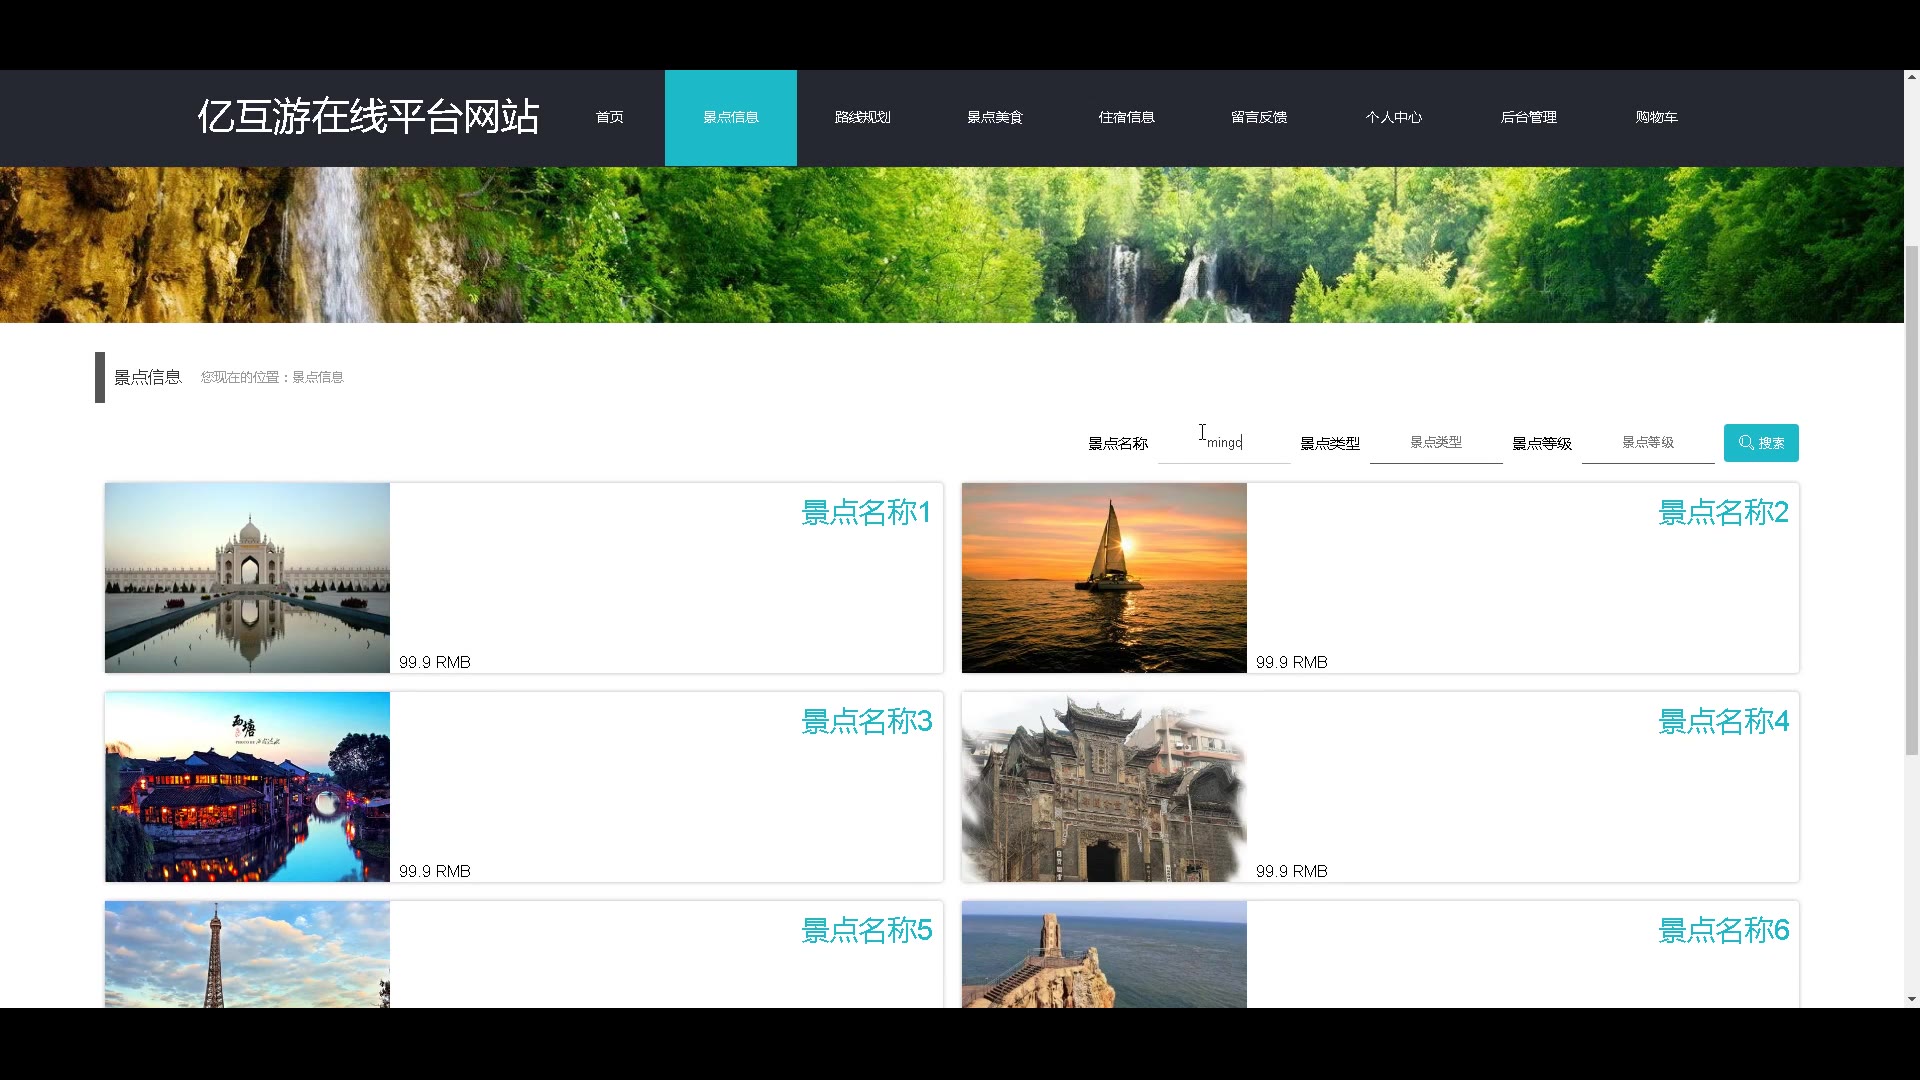Click the 景点类型 filter field
The image size is (1920, 1080).
click(x=1436, y=443)
